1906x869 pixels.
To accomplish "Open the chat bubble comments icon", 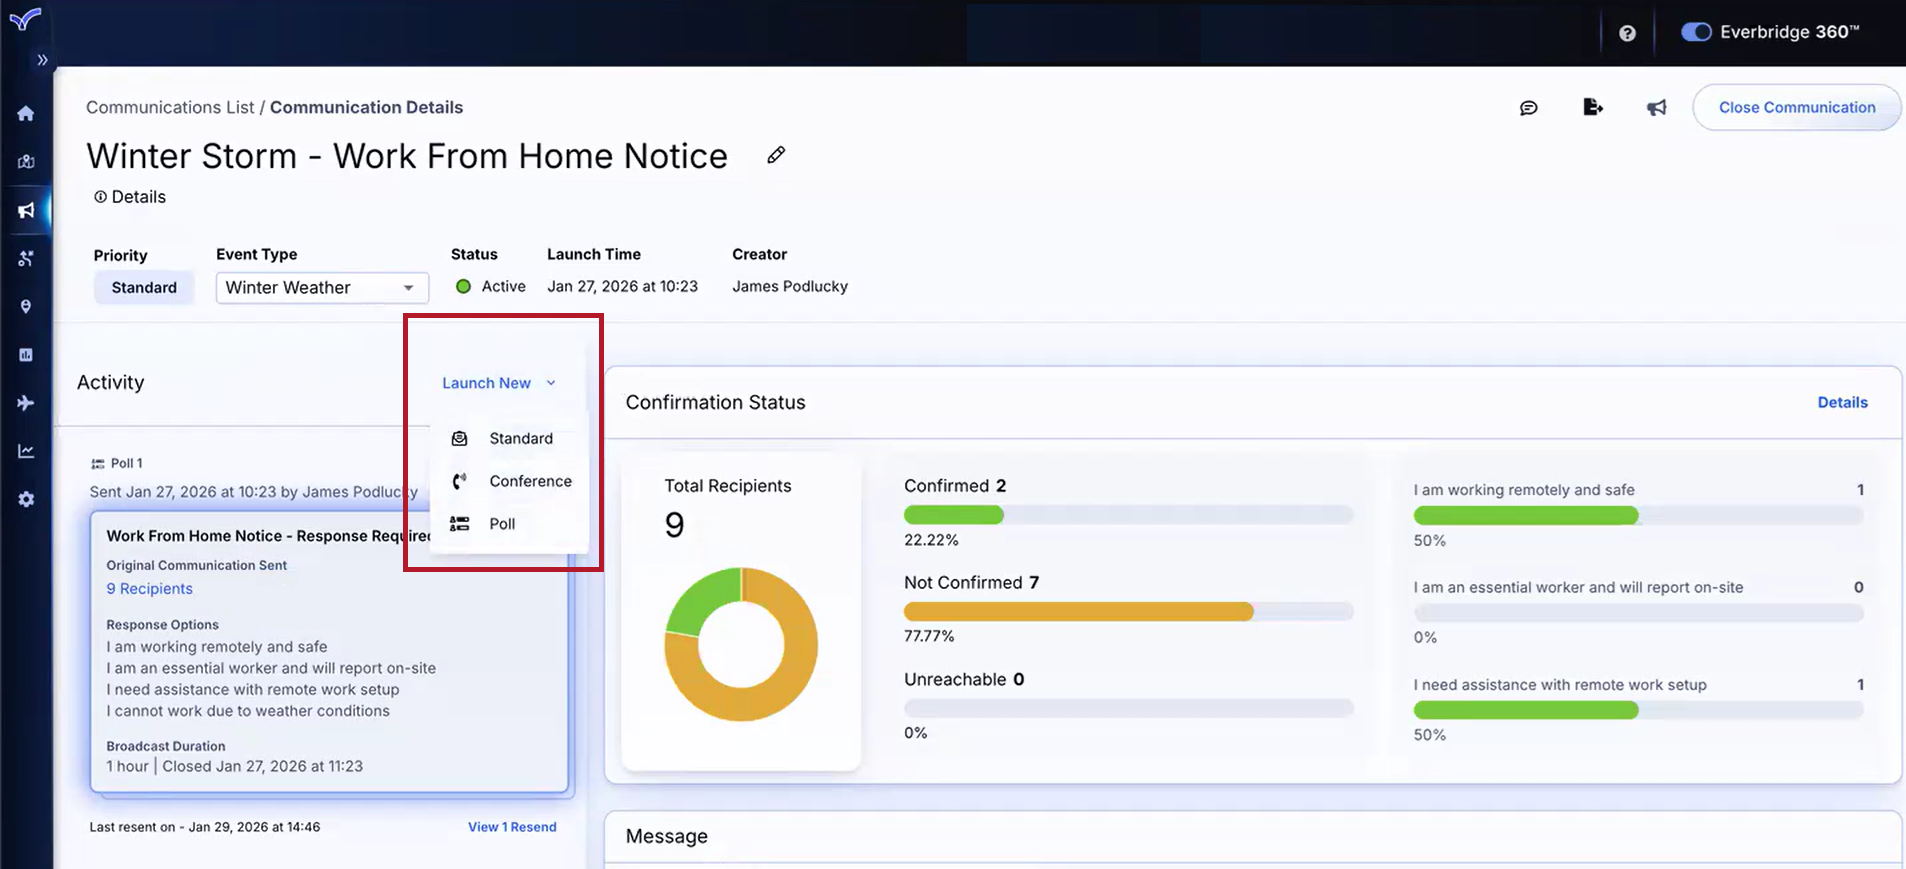I will point(1528,108).
